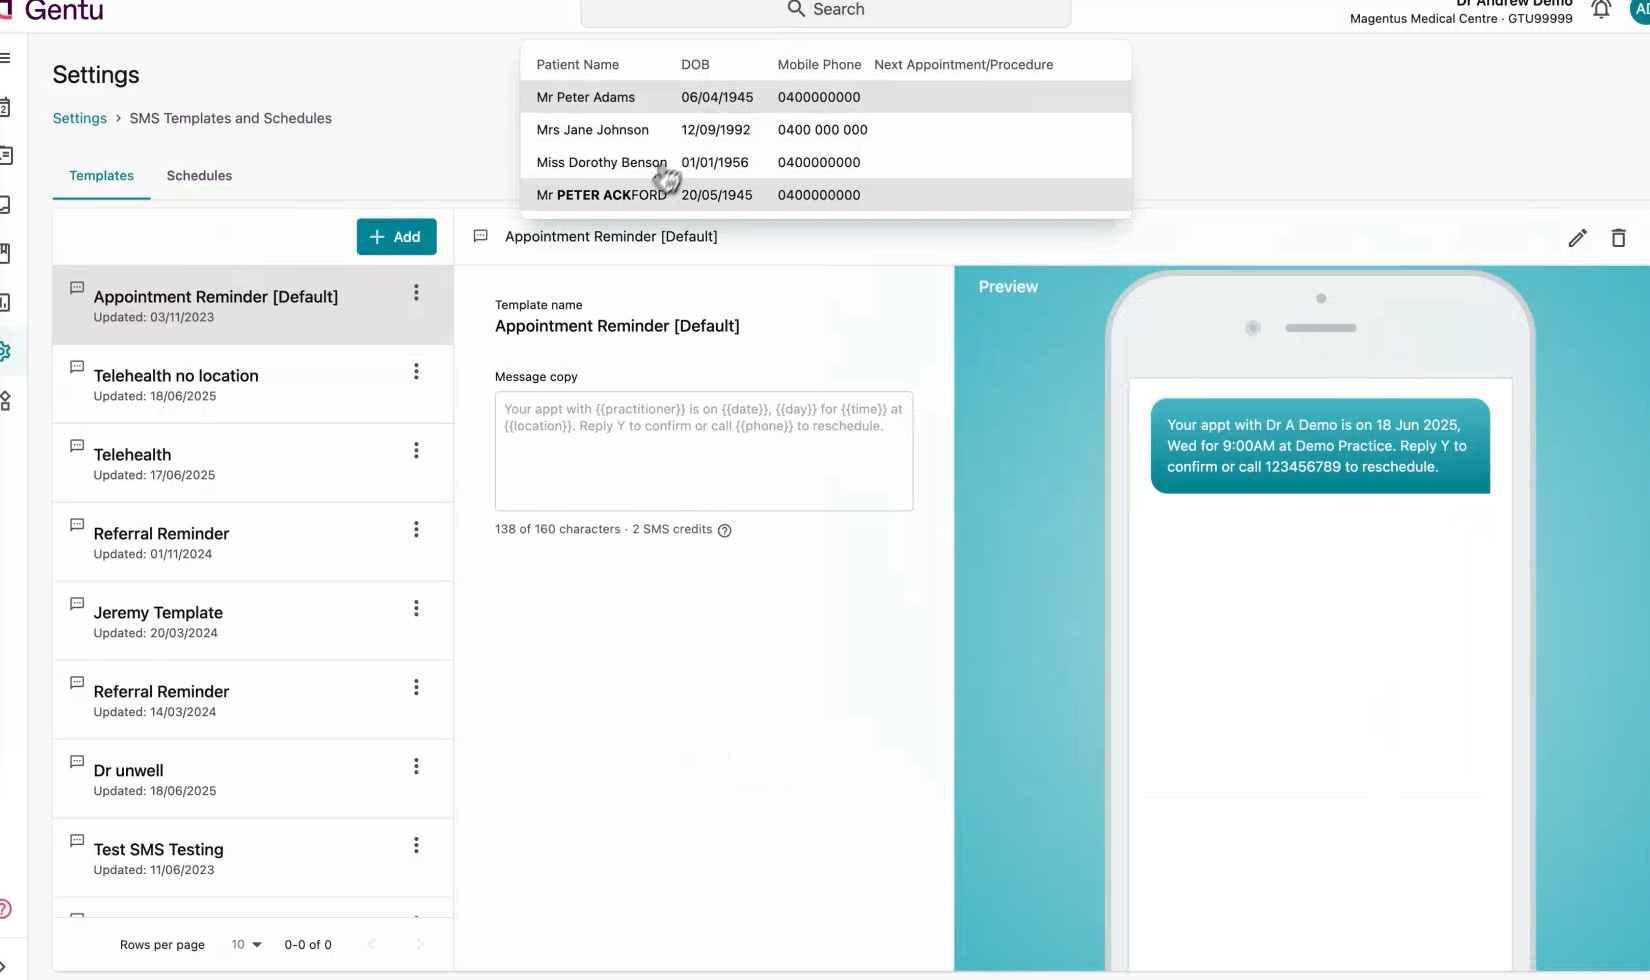Viewport: 1650px width, 980px height.
Task: Select Mr PETER ACKFORD search result
Action: click(x=826, y=195)
